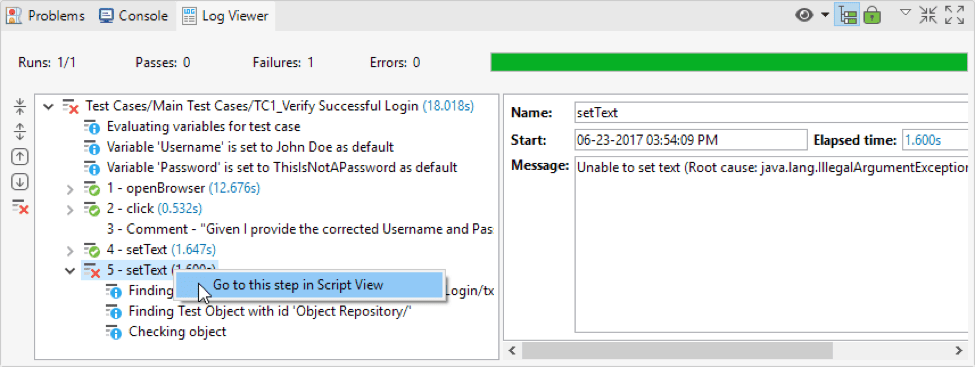Click the Collapse All icon in left toolbar
The image size is (975, 367).
[x=20, y=107]
